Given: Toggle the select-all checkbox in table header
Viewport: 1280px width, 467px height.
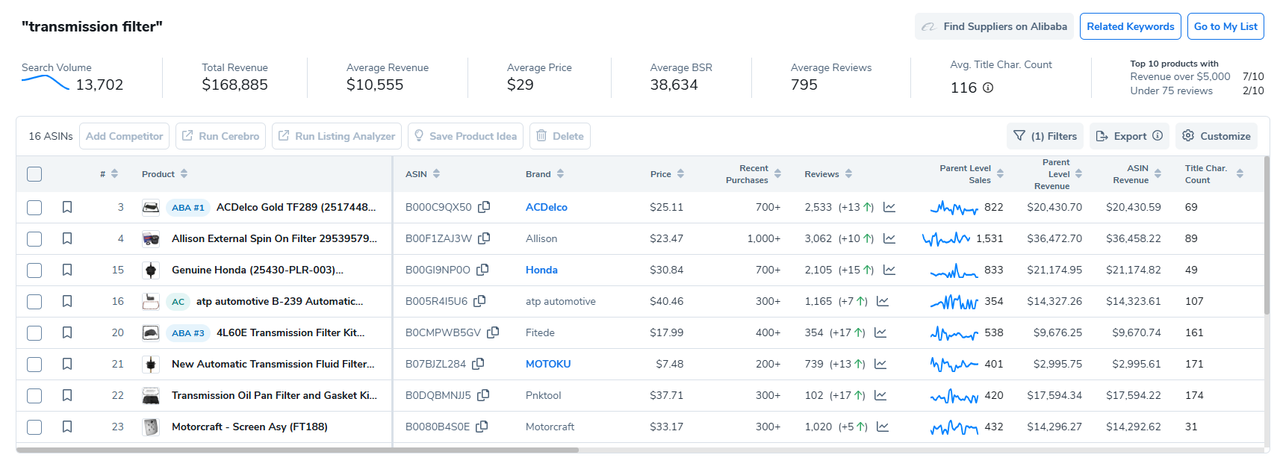Looking at the screenshot, I should click(x=35, y=174).
